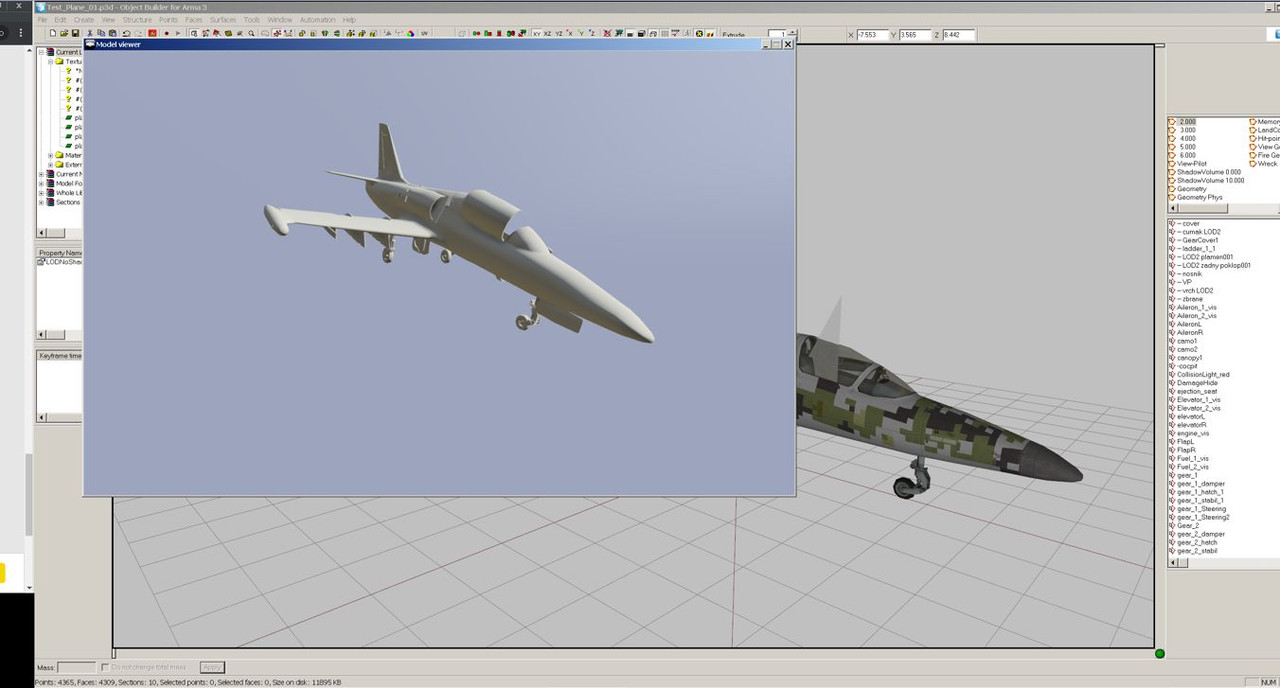Open the Create menu

(x=84, y=20)
